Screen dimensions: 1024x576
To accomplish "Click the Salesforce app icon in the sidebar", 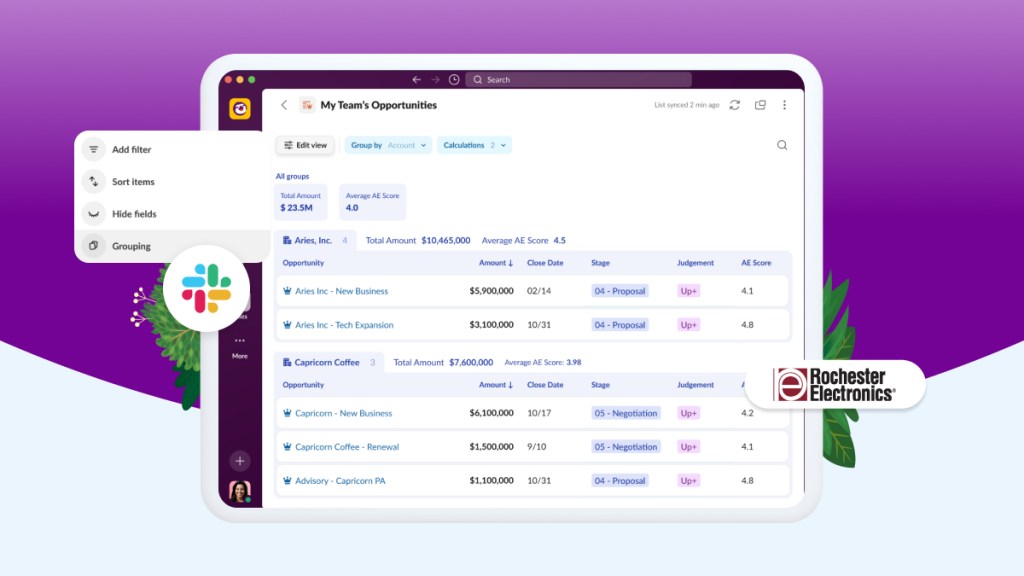I will pyautogui.click(x=240, y=109).
